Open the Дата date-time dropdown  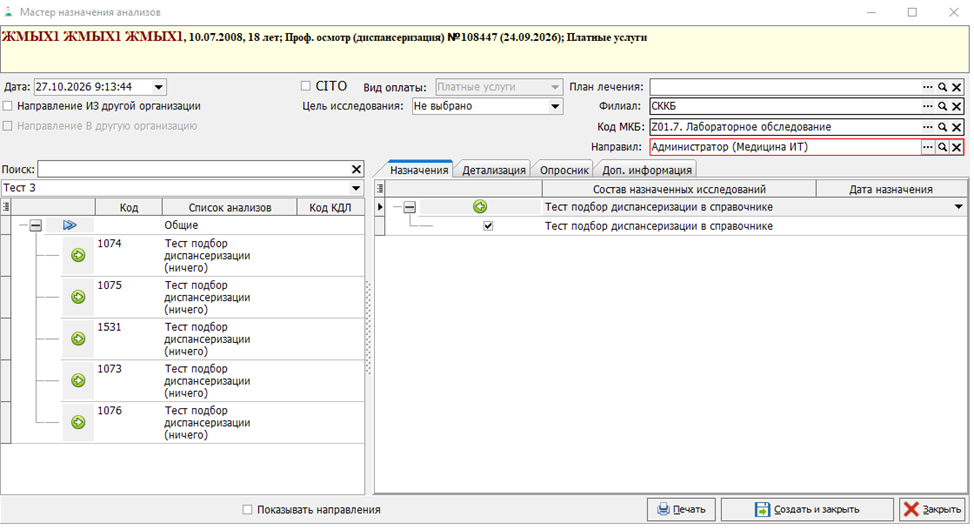pos(159,87)
